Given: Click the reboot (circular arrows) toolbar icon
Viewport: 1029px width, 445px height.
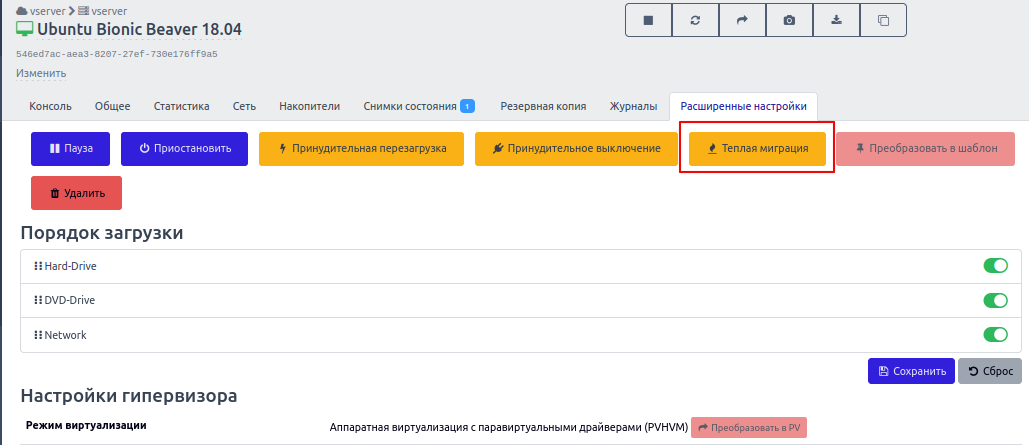Looking at the screenshot, I should 696,20.
